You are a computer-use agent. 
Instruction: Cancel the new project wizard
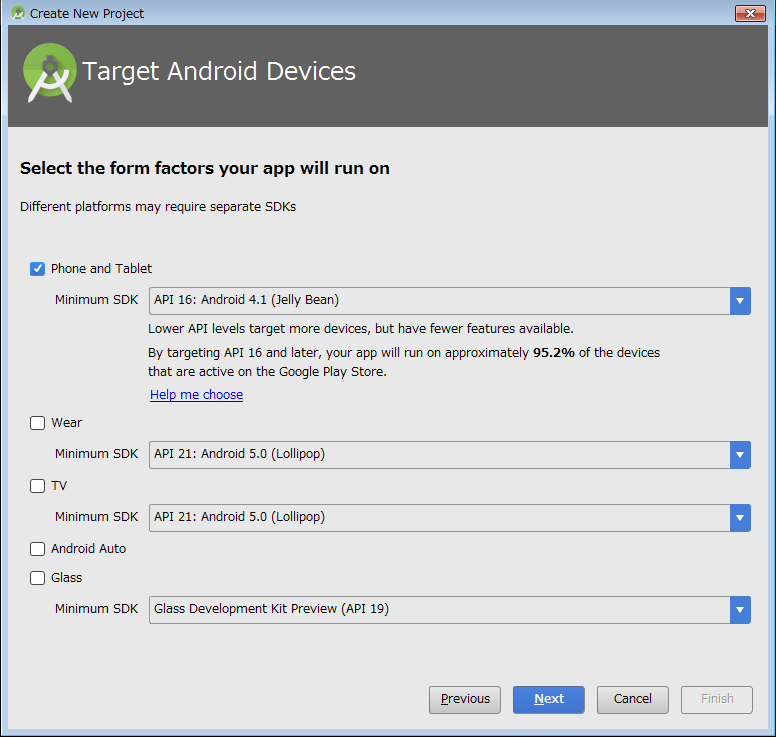pyautogui.click(x=632, y=699)
